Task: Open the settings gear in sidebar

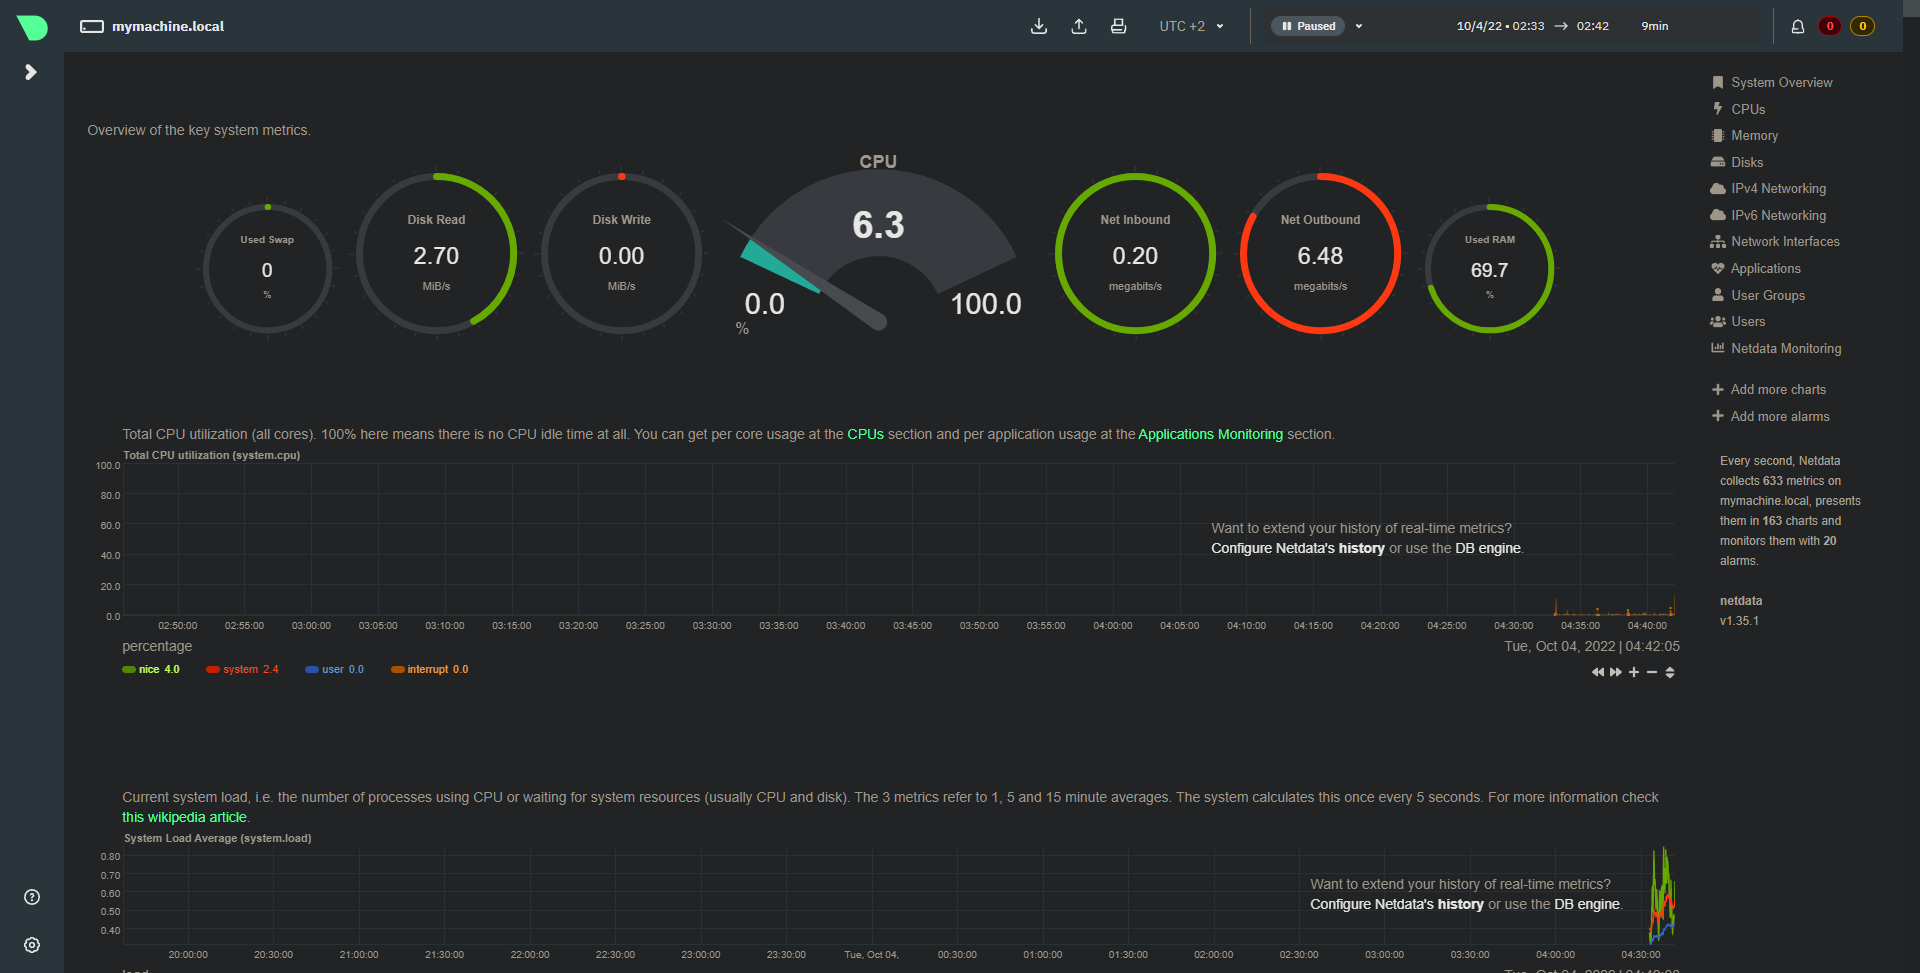Action: (x=32, y=945)
